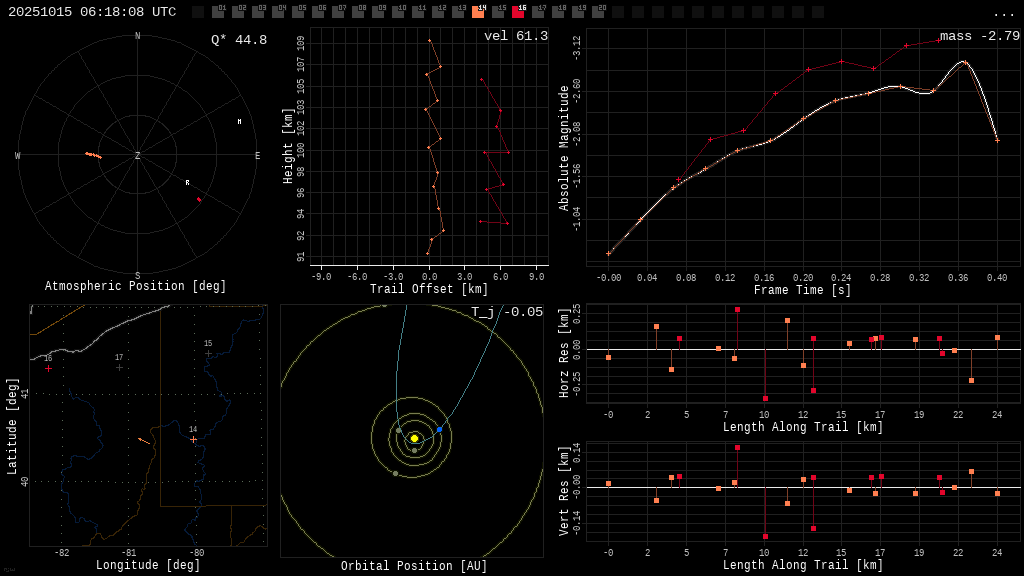The width and height of the screenshot is (1024, 576).
Task: Click the Z zenith marker in polar plot
Action: (x=138, y=156)
